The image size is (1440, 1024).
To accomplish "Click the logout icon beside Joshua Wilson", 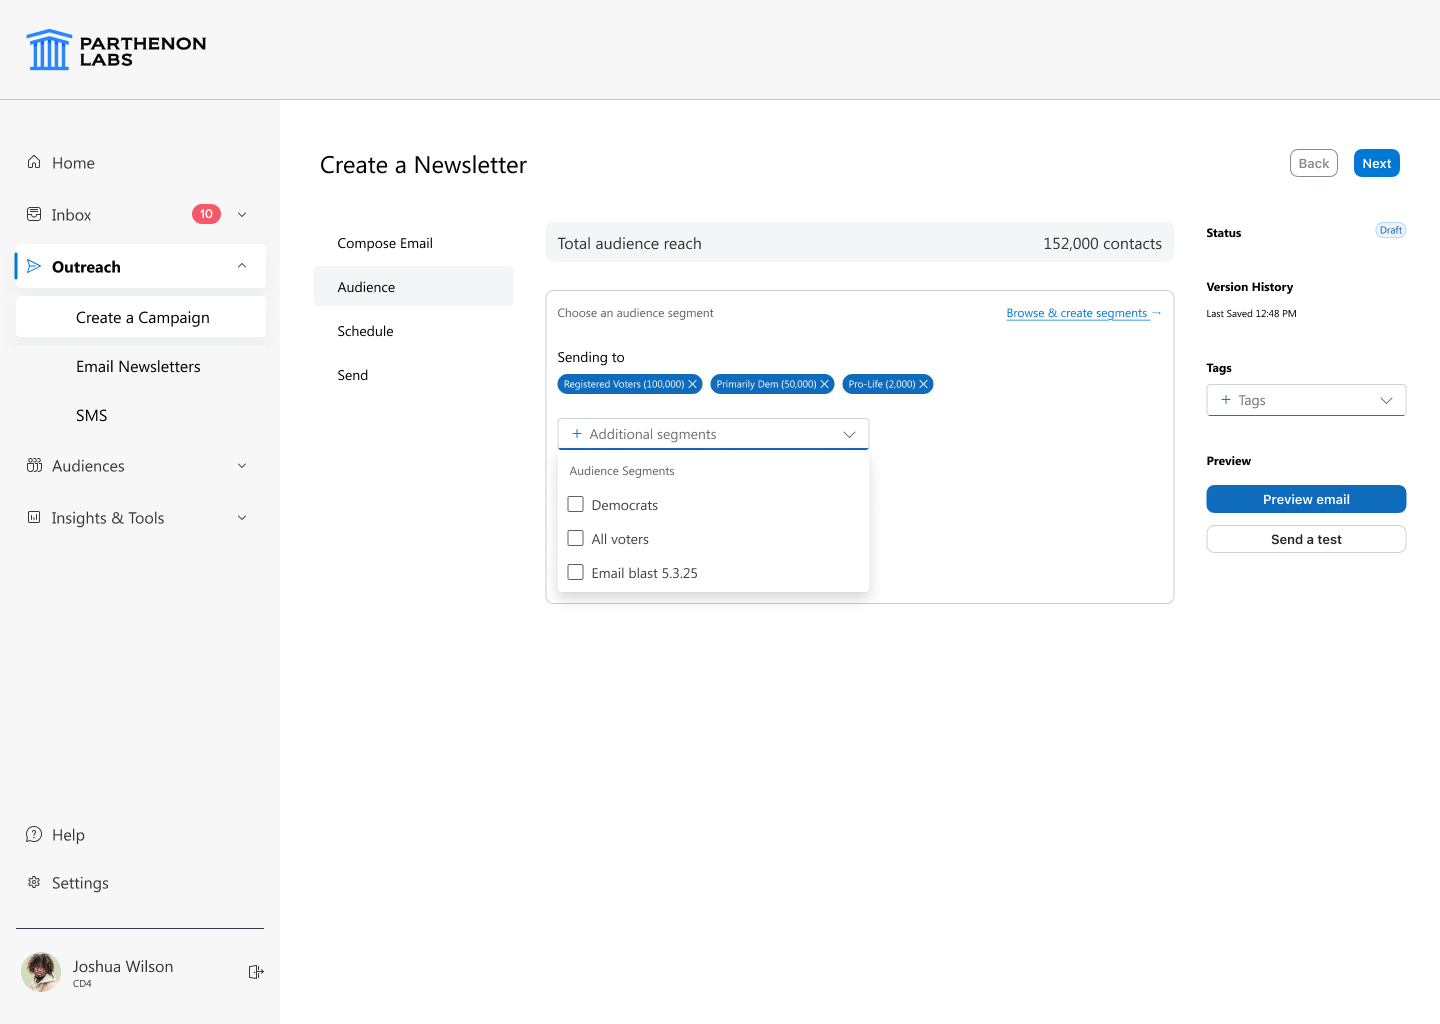I will [x=256, y=972].
